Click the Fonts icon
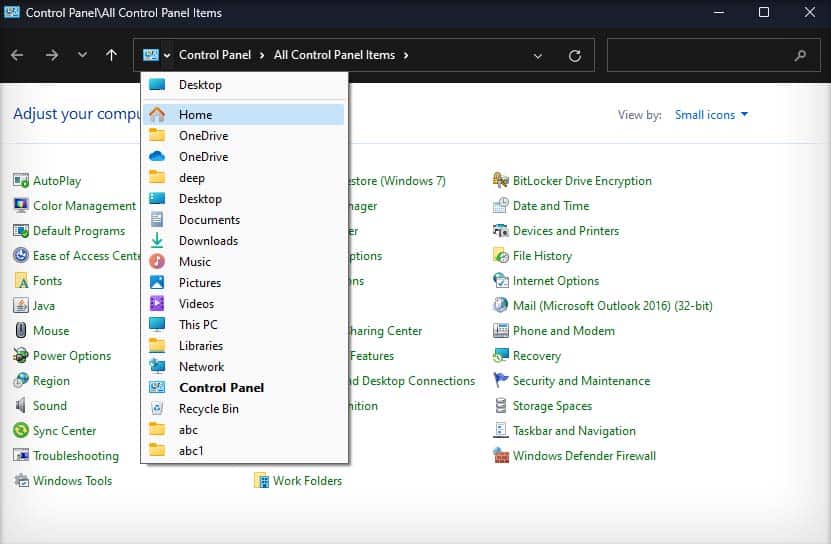 (x=21, y=280)
